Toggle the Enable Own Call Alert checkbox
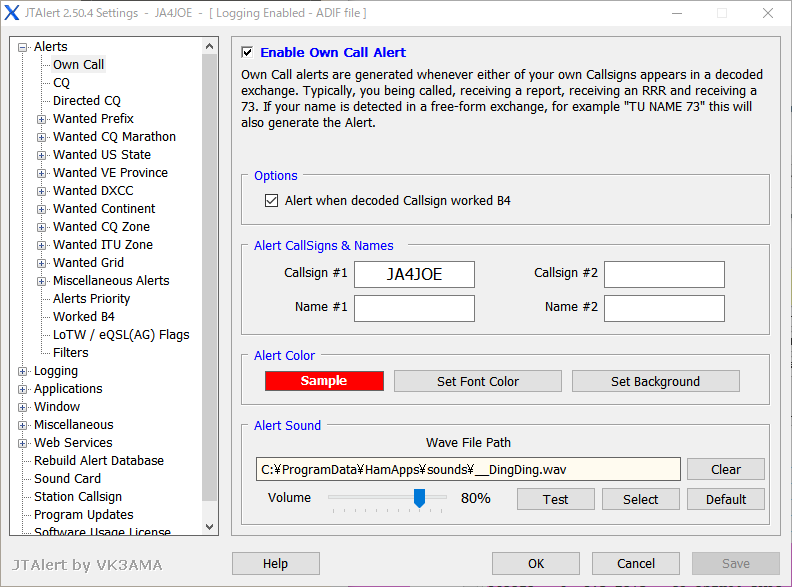Image resolution: width=792 pixels, height=587 pixels. click(248, 52)
